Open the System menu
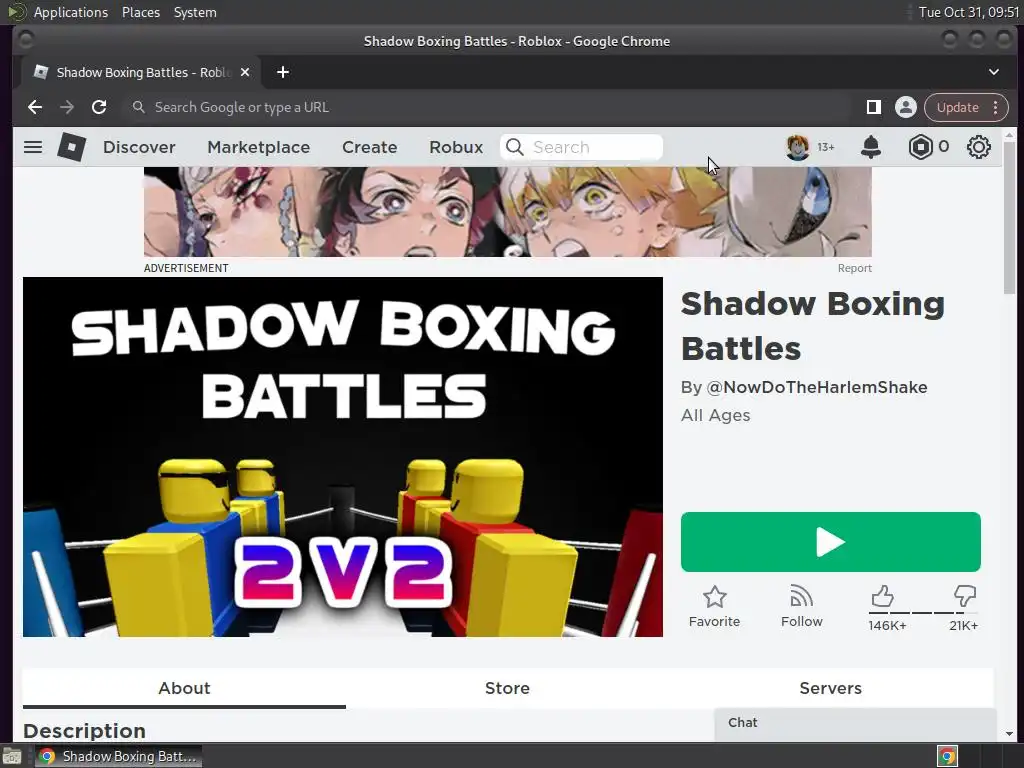Image resolution: width=1024 pixels, height=768 pixels. pyautogui.click(x=195, y=12)
